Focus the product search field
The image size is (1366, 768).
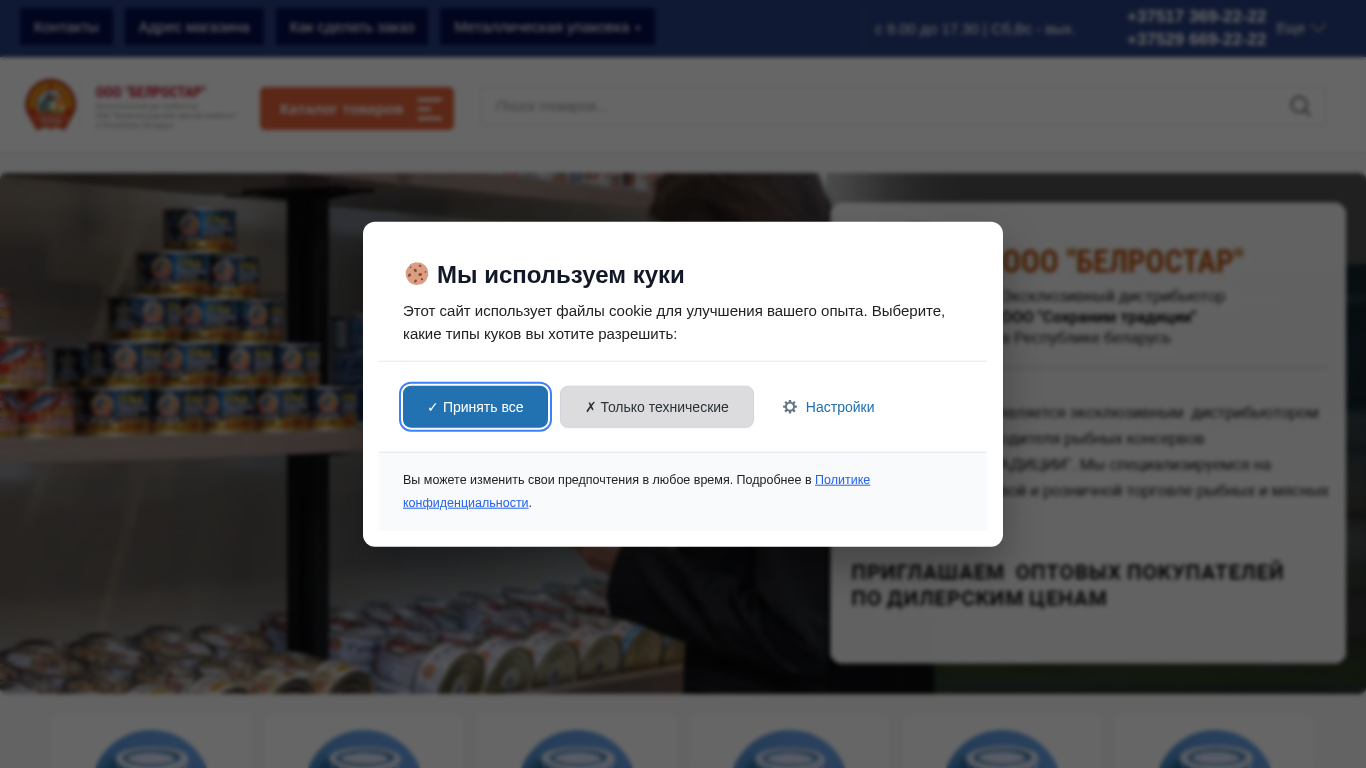(902, 106)
